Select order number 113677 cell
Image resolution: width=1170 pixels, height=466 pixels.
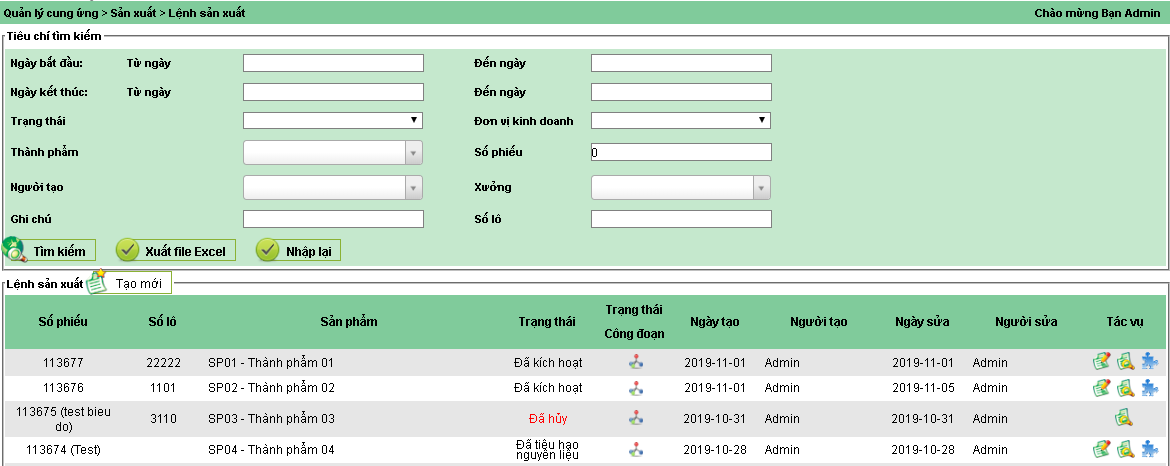(63, 362)
